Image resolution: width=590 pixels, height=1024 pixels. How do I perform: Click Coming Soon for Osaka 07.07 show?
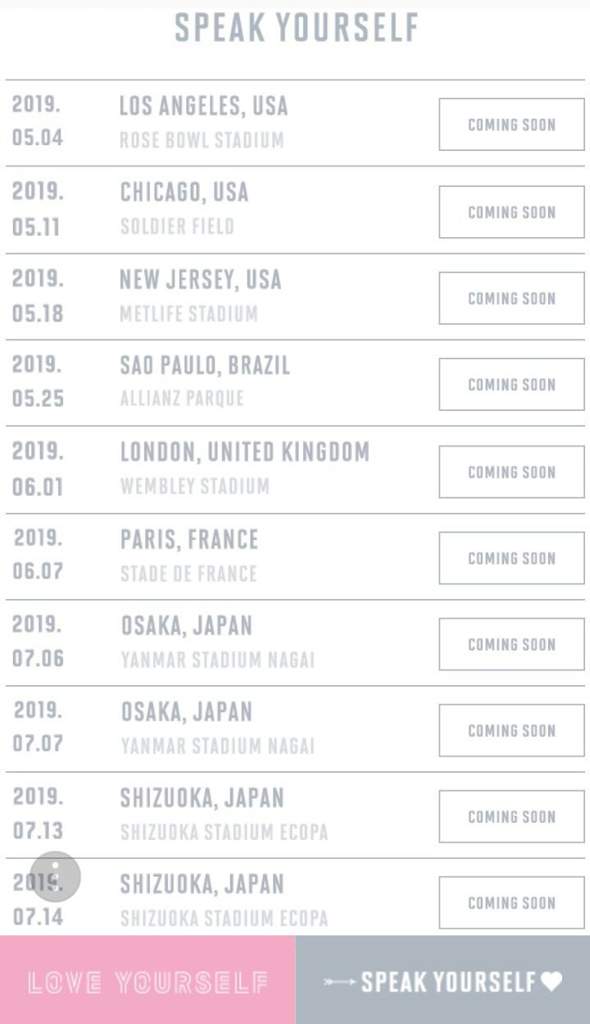click(512, 730)
